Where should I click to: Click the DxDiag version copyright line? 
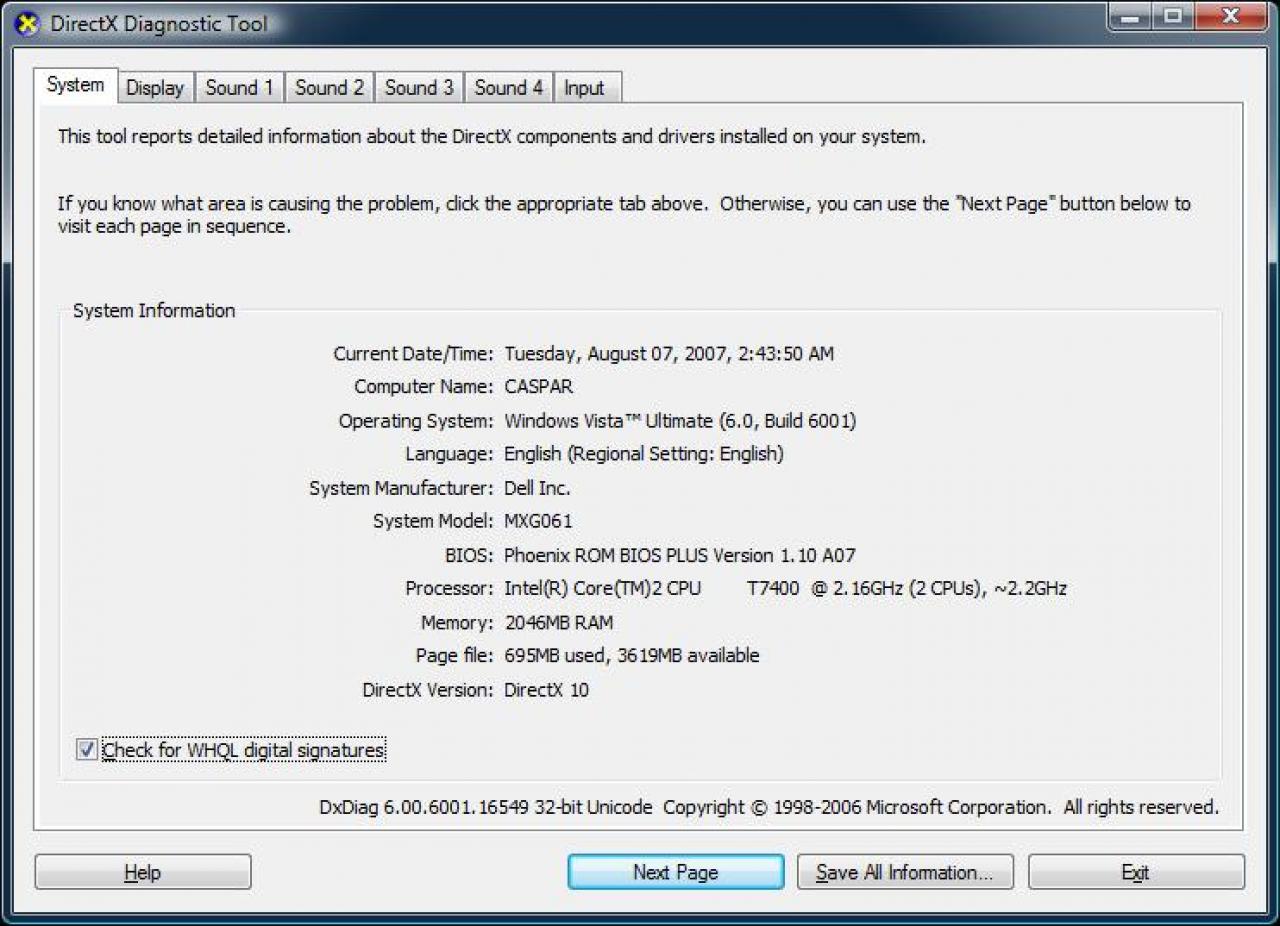click(769, 807)
